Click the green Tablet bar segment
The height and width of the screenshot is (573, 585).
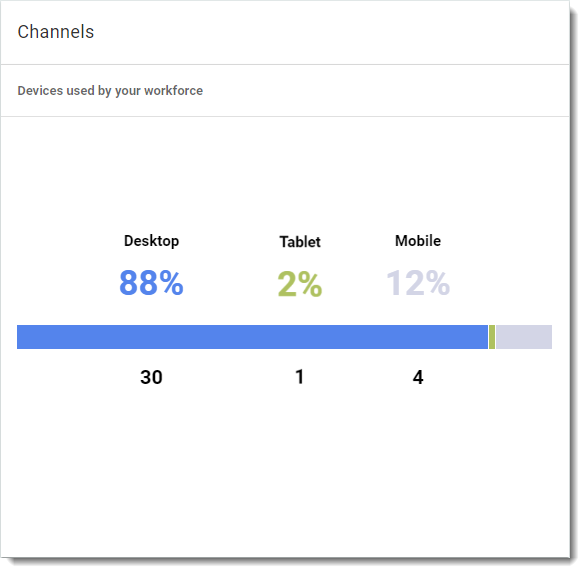point(492,337)
